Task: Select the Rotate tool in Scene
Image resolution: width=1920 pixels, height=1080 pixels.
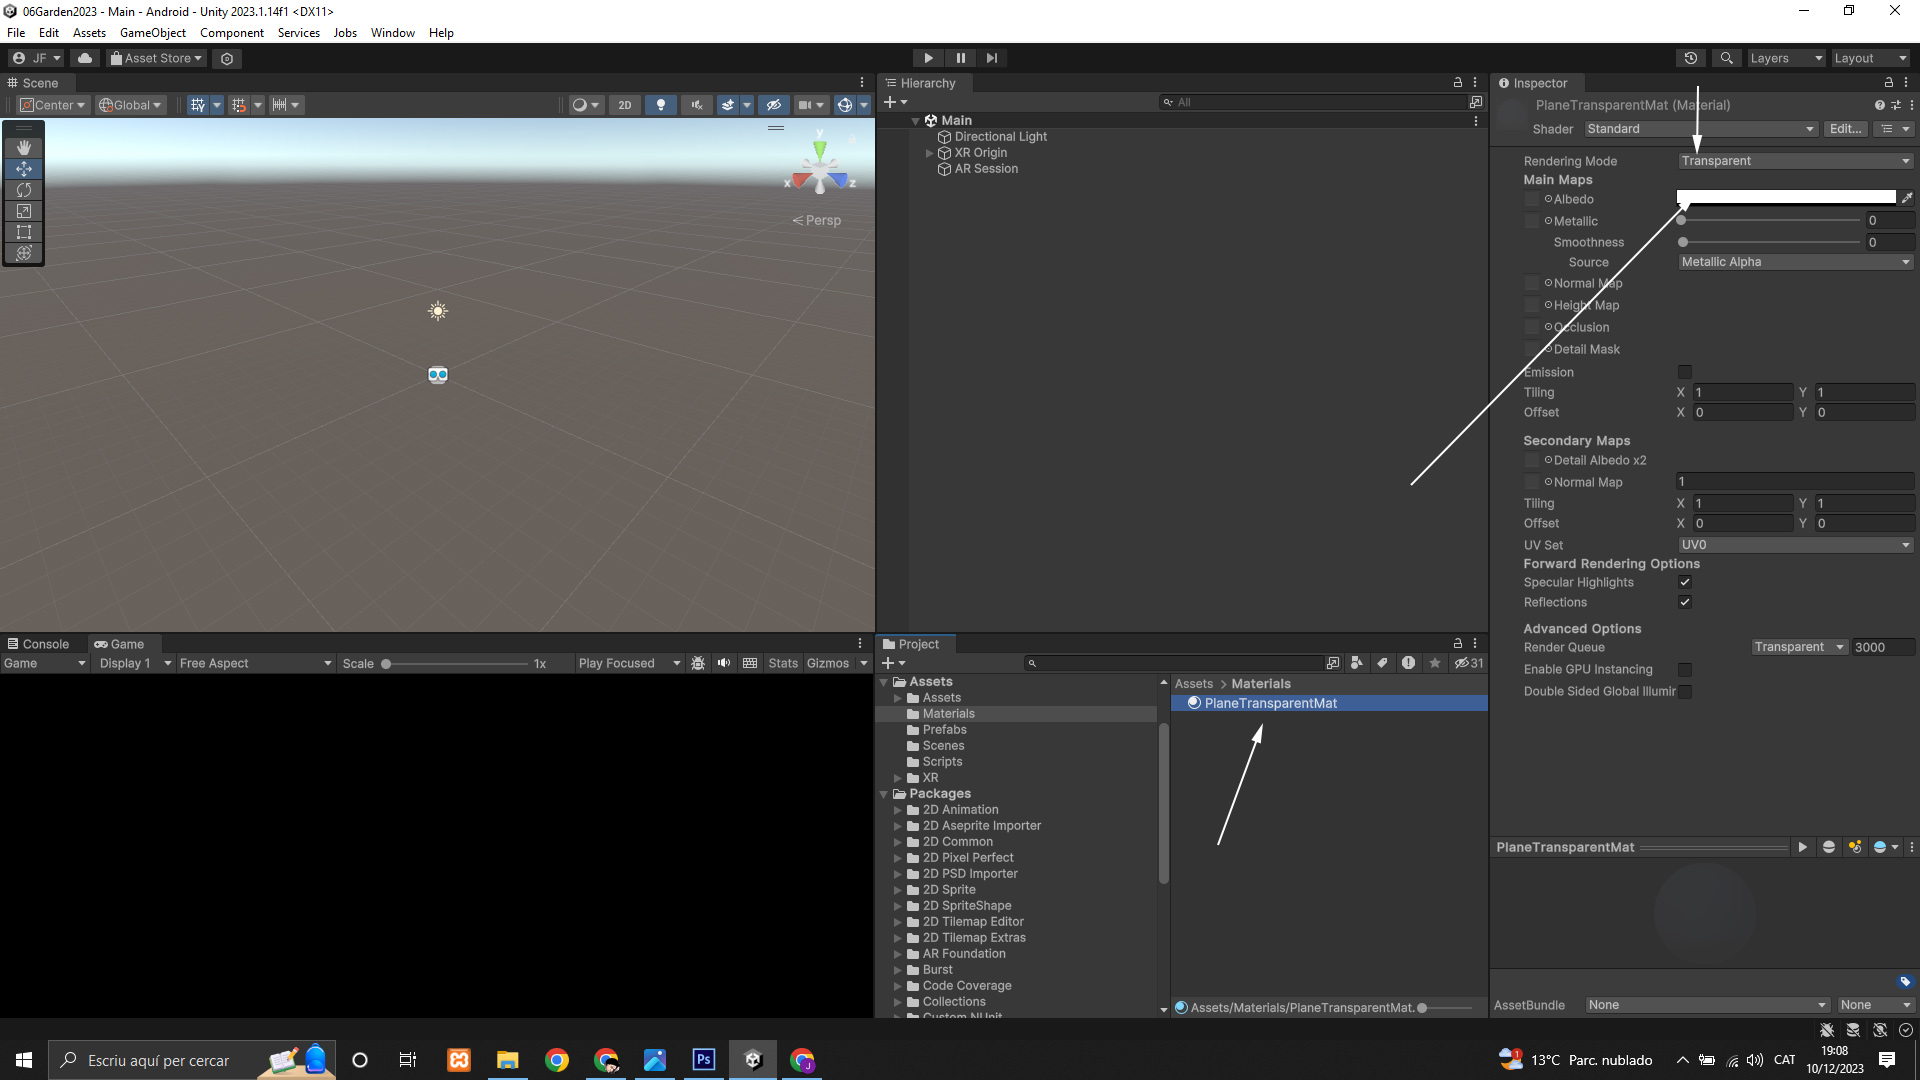Action: click(x=24, y=190)
